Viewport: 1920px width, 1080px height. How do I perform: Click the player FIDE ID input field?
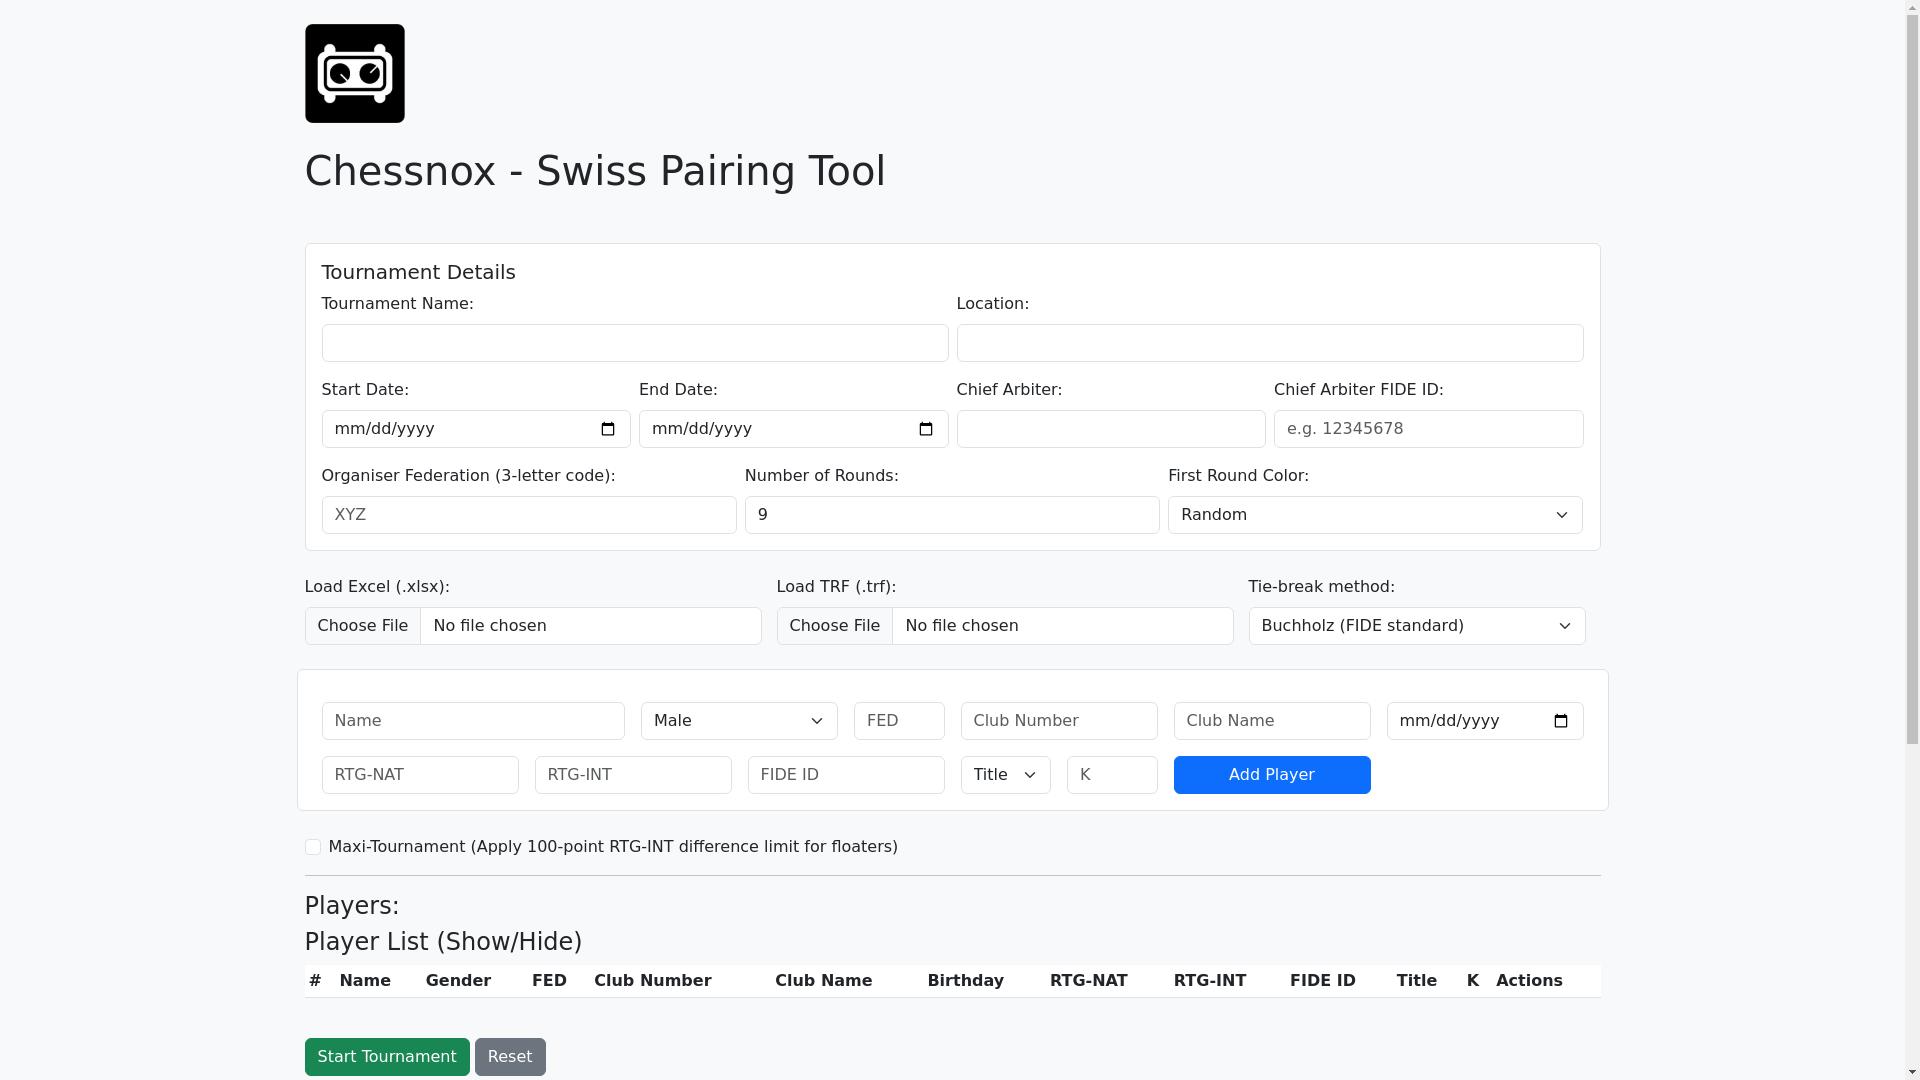click(846, 775)
